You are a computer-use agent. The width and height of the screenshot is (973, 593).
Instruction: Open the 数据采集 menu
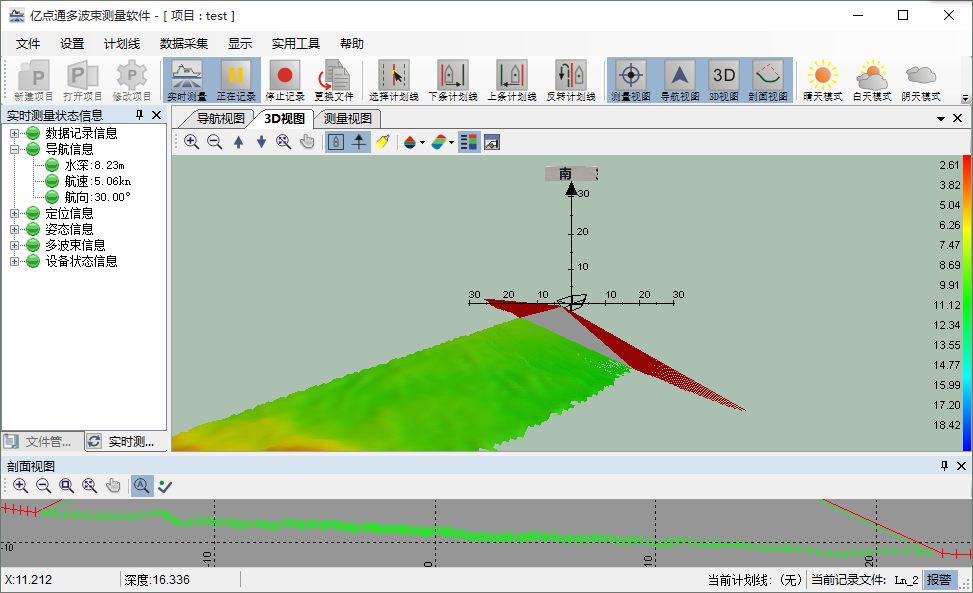pos(184,43)
